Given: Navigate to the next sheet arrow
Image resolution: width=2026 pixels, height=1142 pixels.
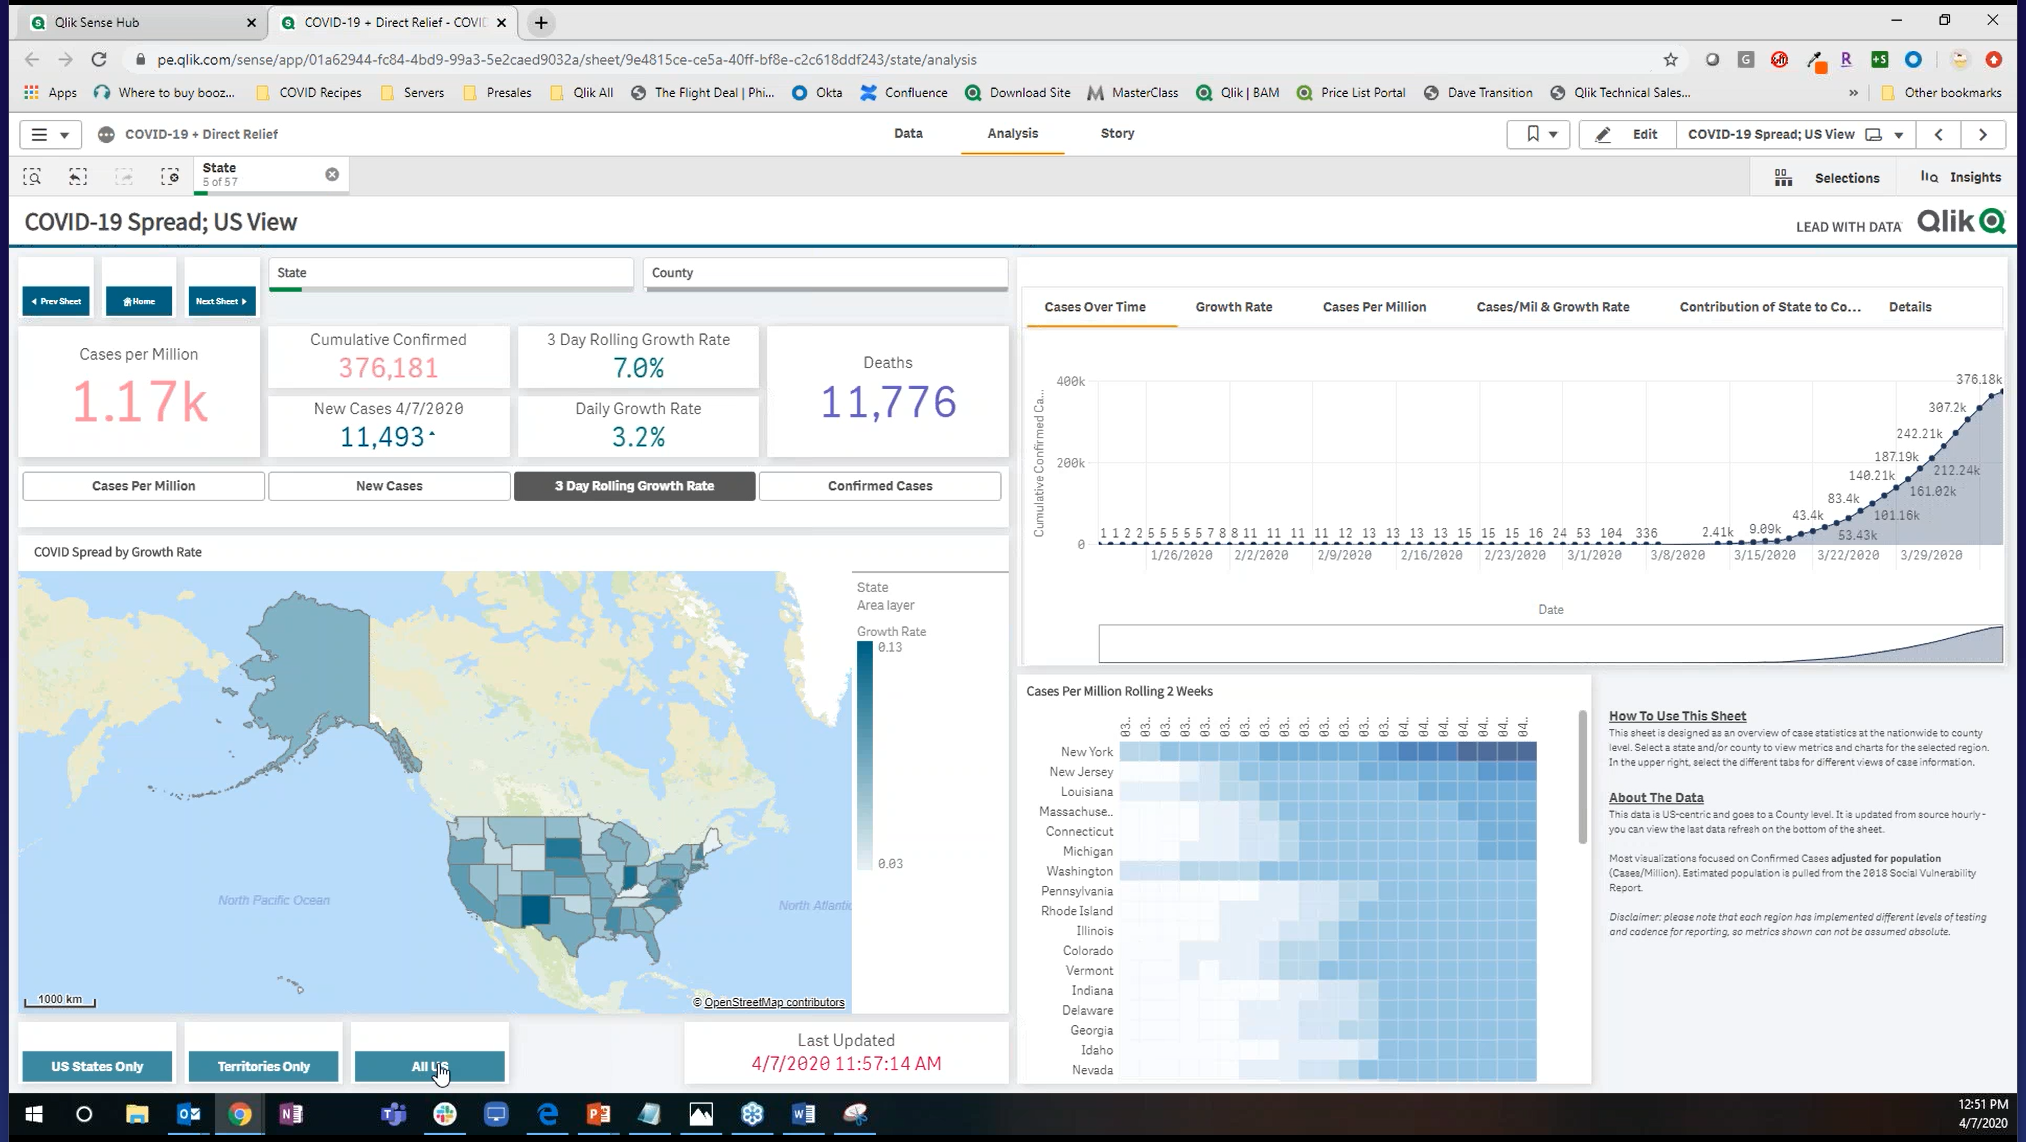Looking at the screenshot, I should (x=1983, y=134).
